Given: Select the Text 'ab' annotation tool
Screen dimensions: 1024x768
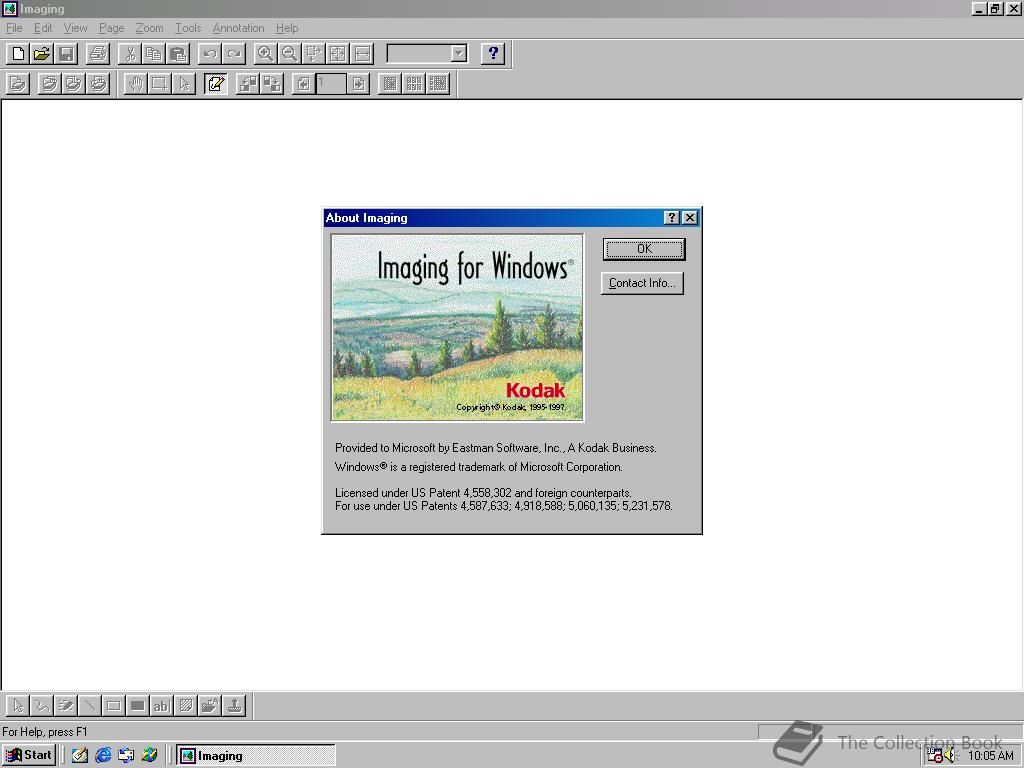Looking at the screenshot, I should [162, 706].
